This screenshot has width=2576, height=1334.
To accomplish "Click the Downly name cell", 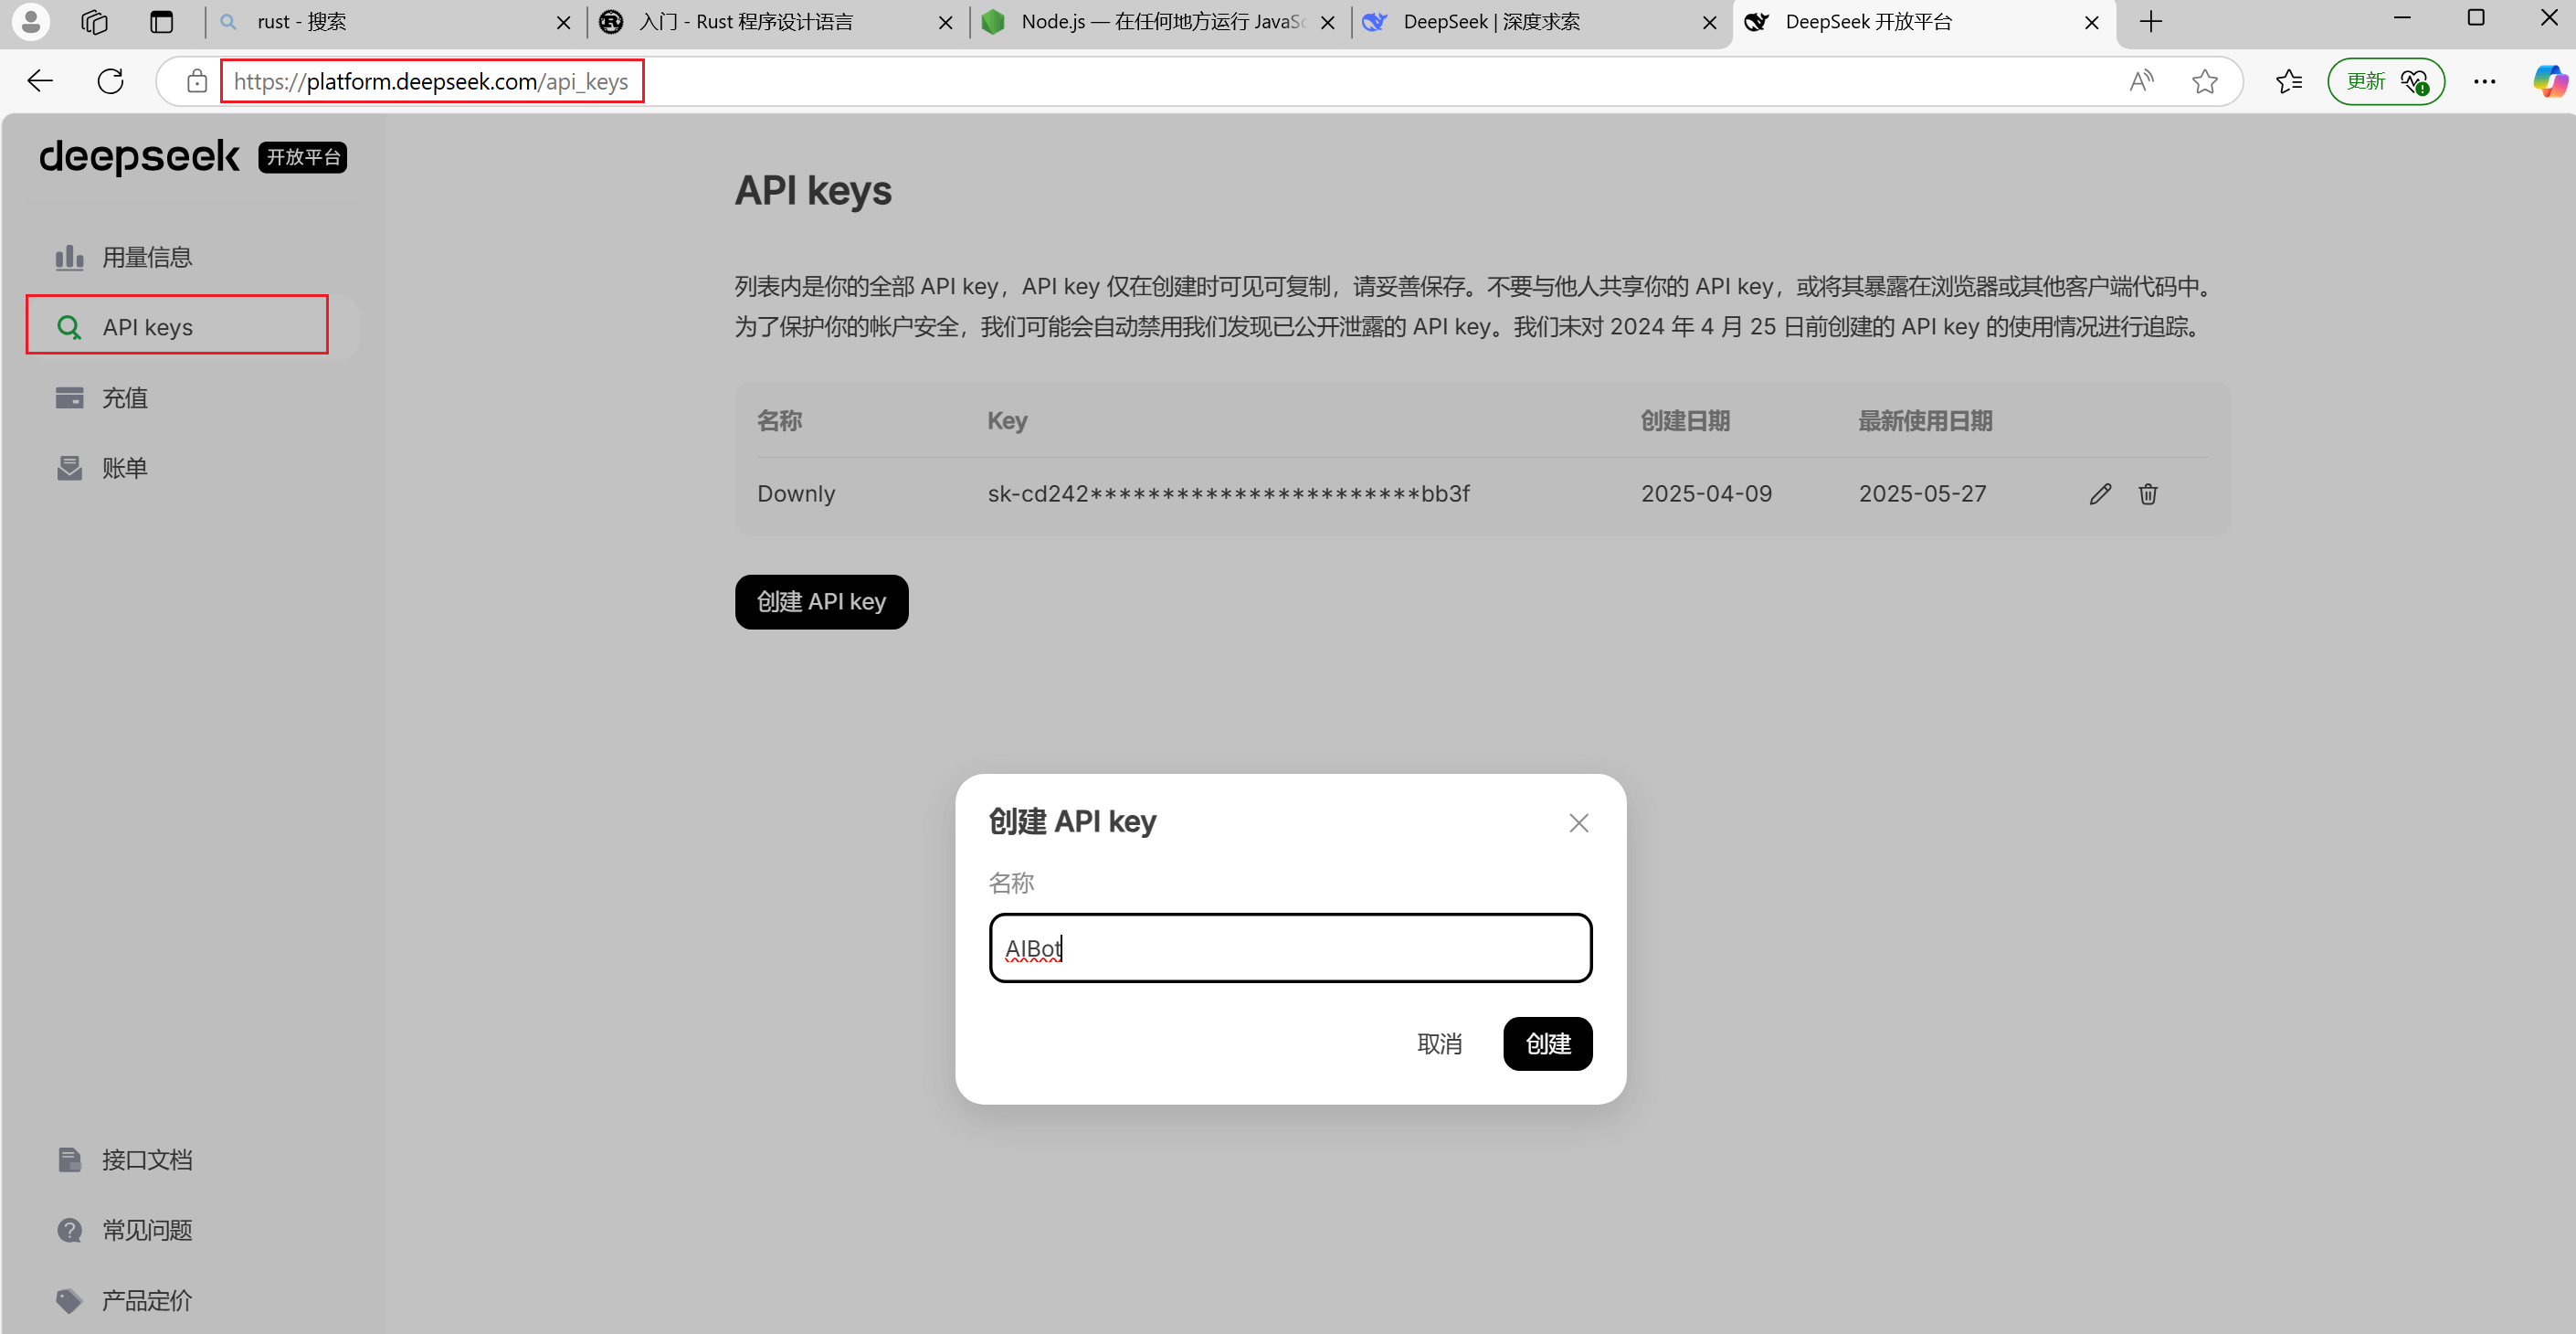I will [796, 493].
